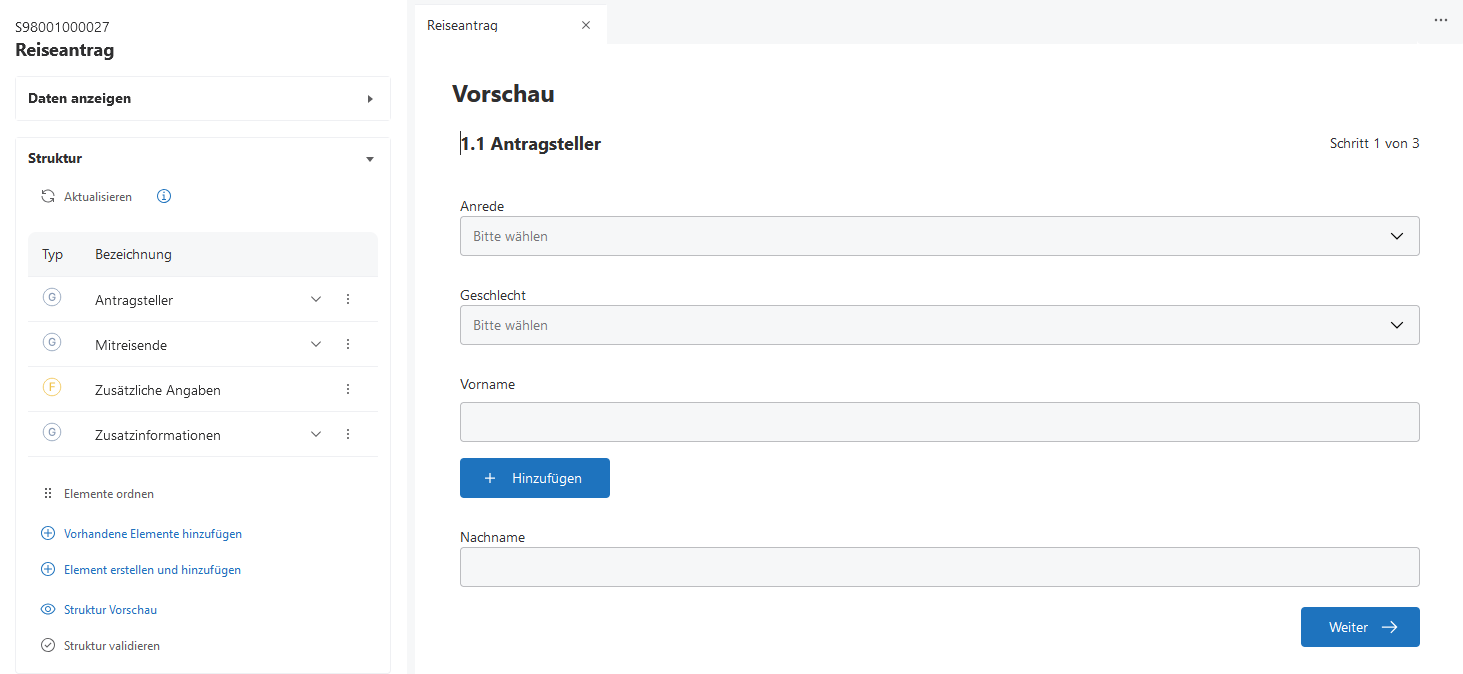The image size is (1463, 674).
Task: Open the more options ellipsis at top right
Action: 1441,20
